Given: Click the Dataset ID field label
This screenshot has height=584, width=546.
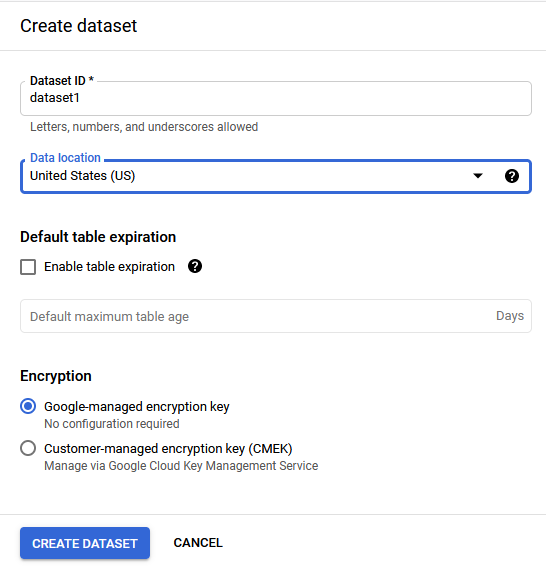Looking at the screenshot, I should [x=62, y=80].
